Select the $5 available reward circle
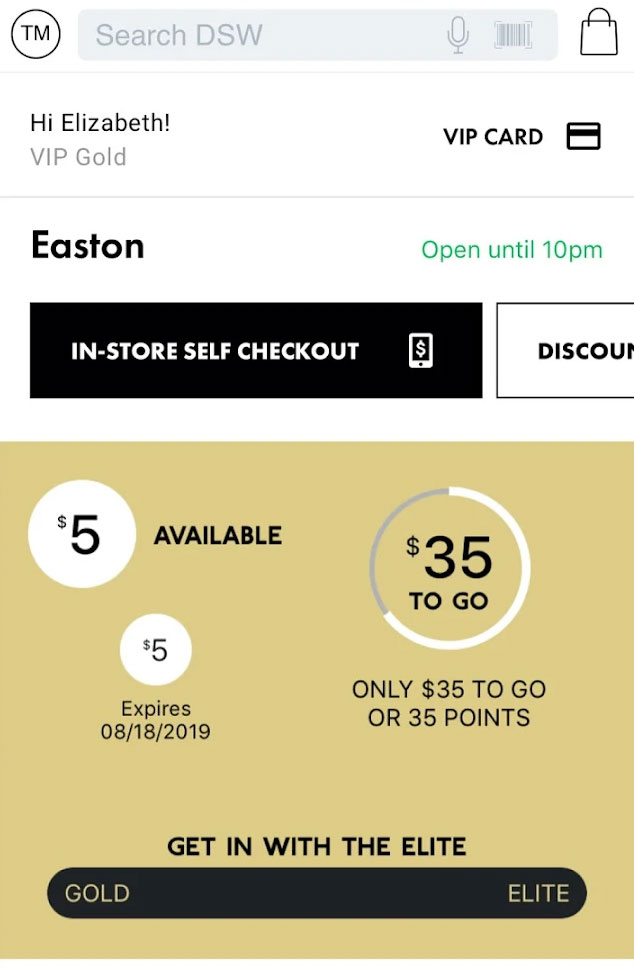 tap(82, 535)
